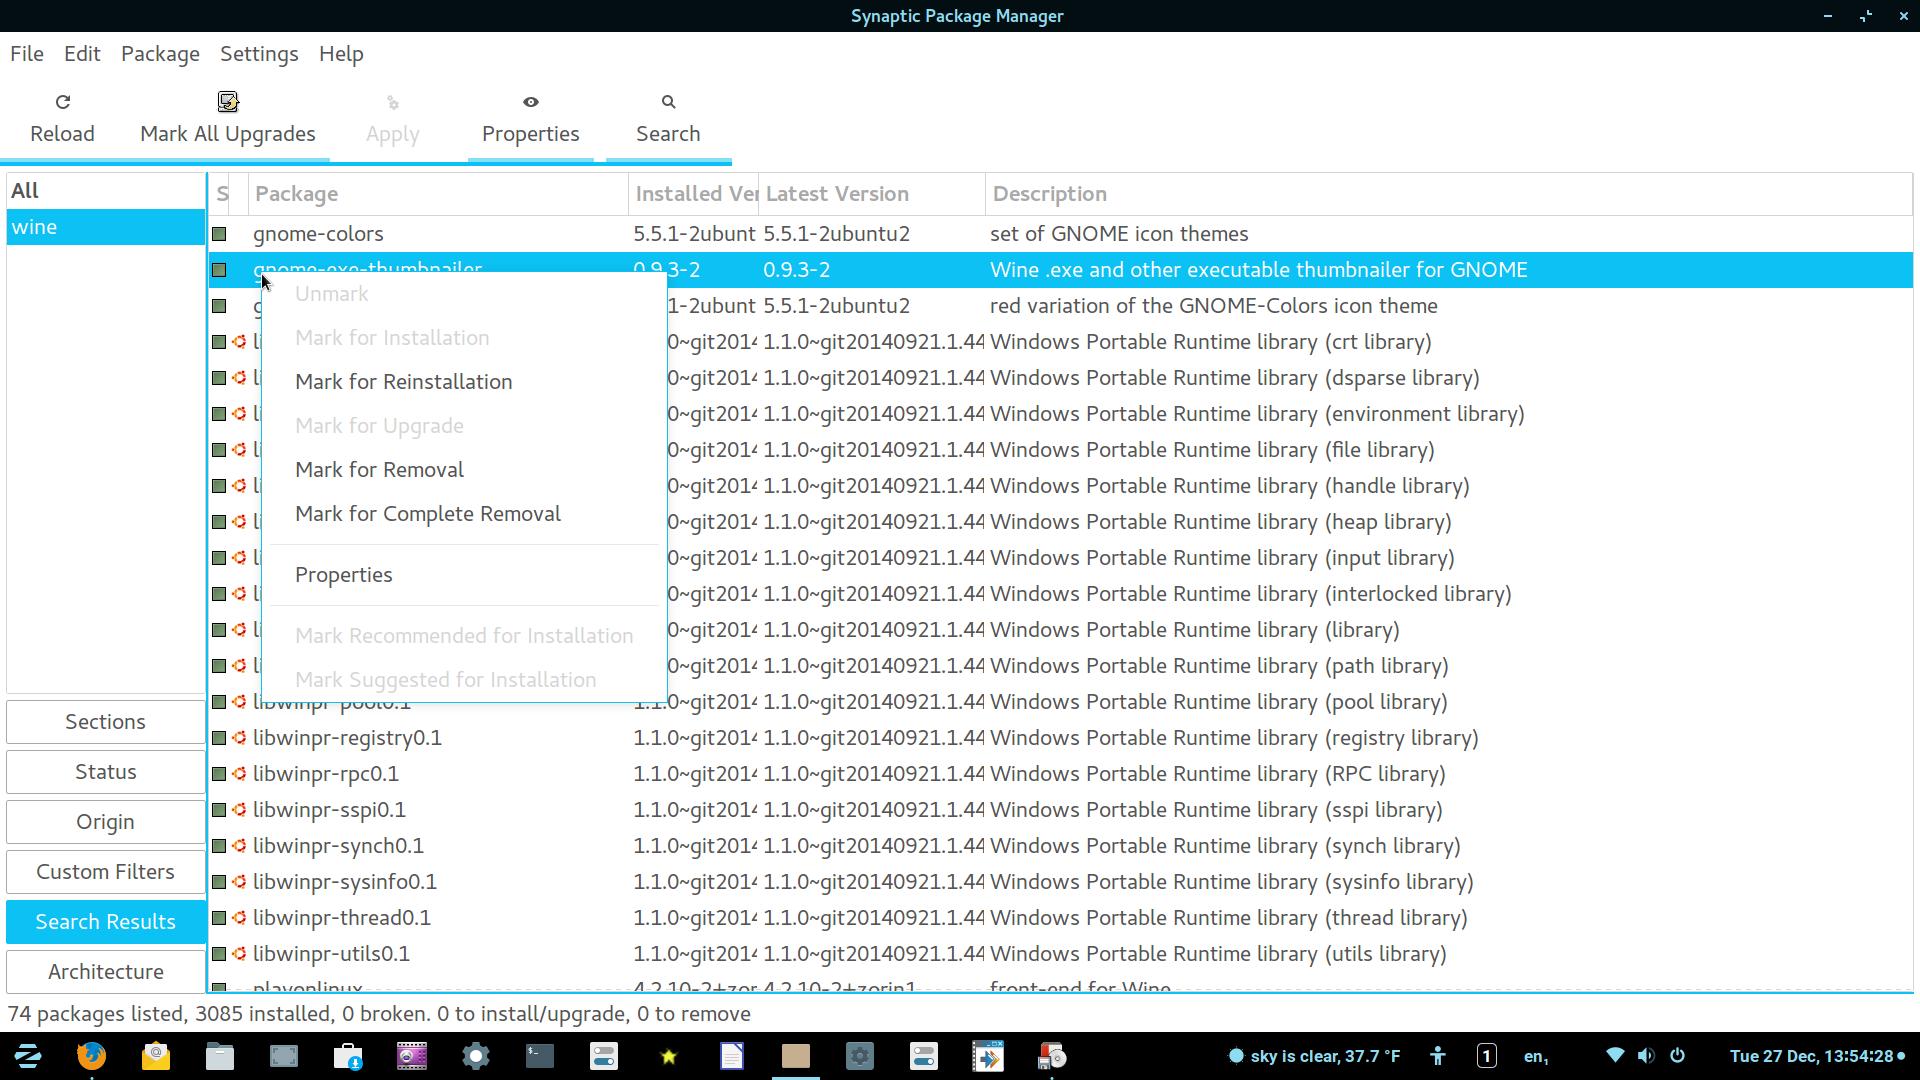The image size is (1920, 1080).
Task: Open Properties via the toolbar eye icon
Action: (530, 102)
